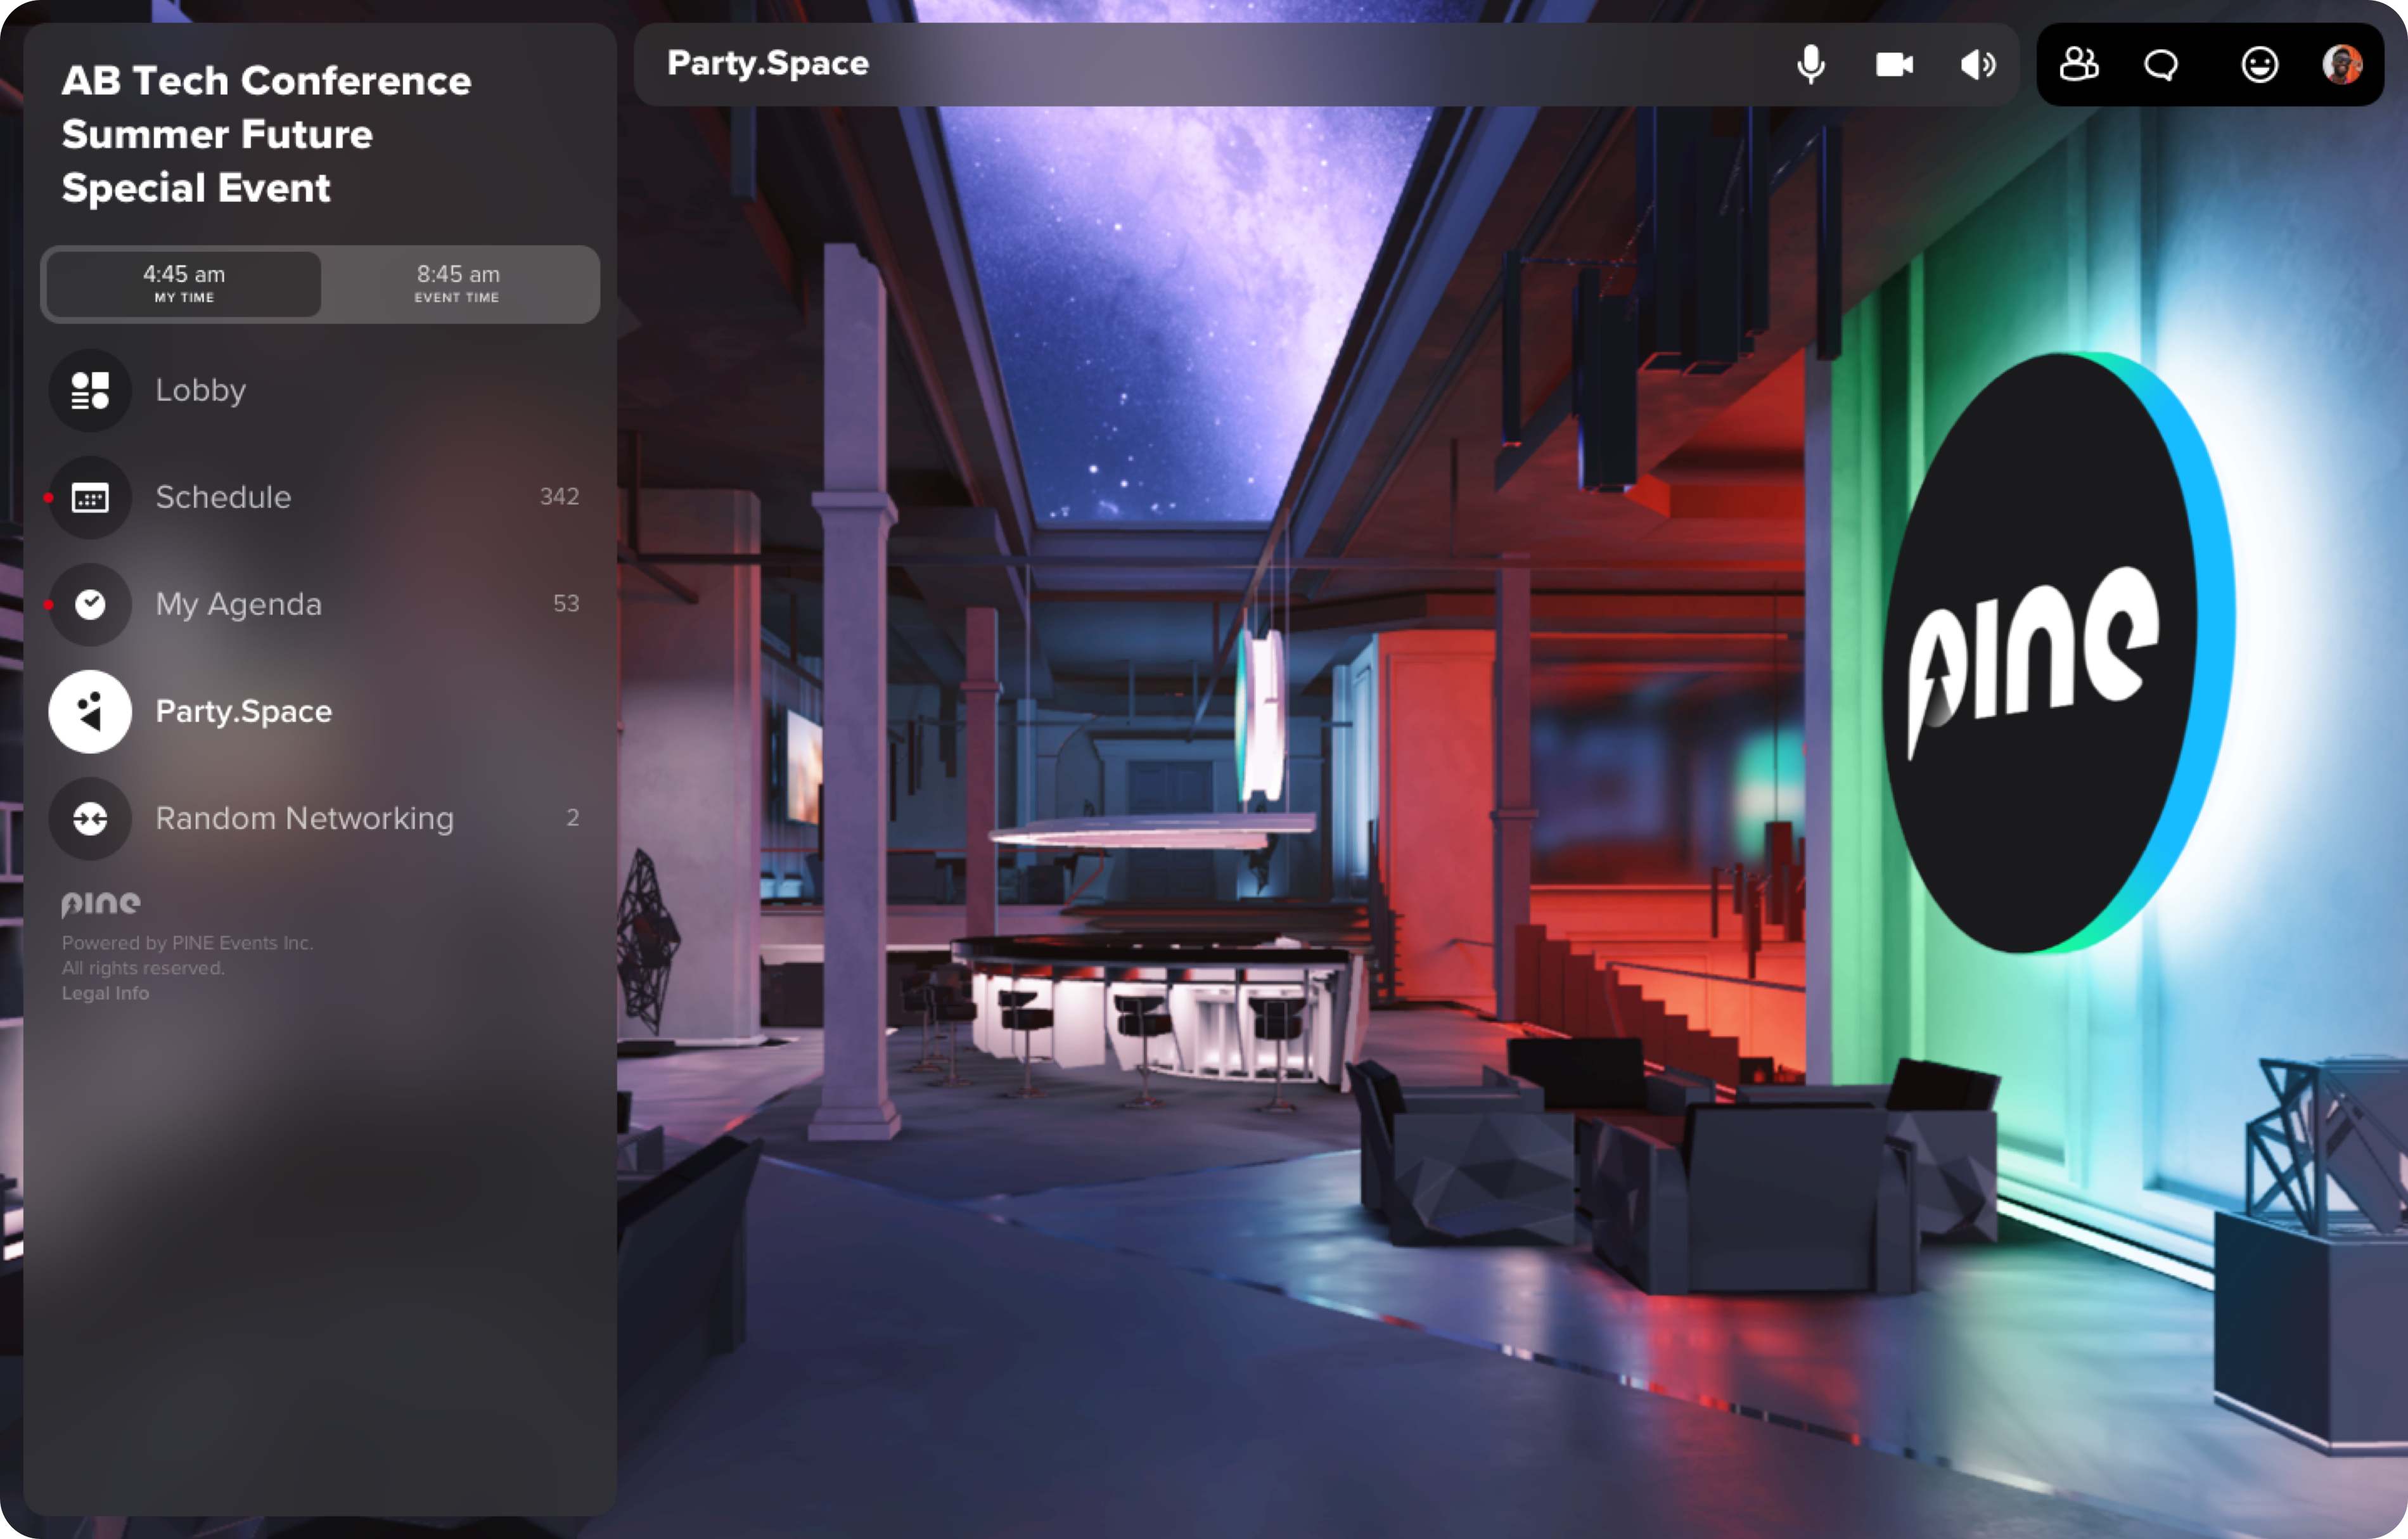2408x1539 pixels.
Task: Toggle the microphone icon
Action: pyautogui.click(x=1810, y=65)
